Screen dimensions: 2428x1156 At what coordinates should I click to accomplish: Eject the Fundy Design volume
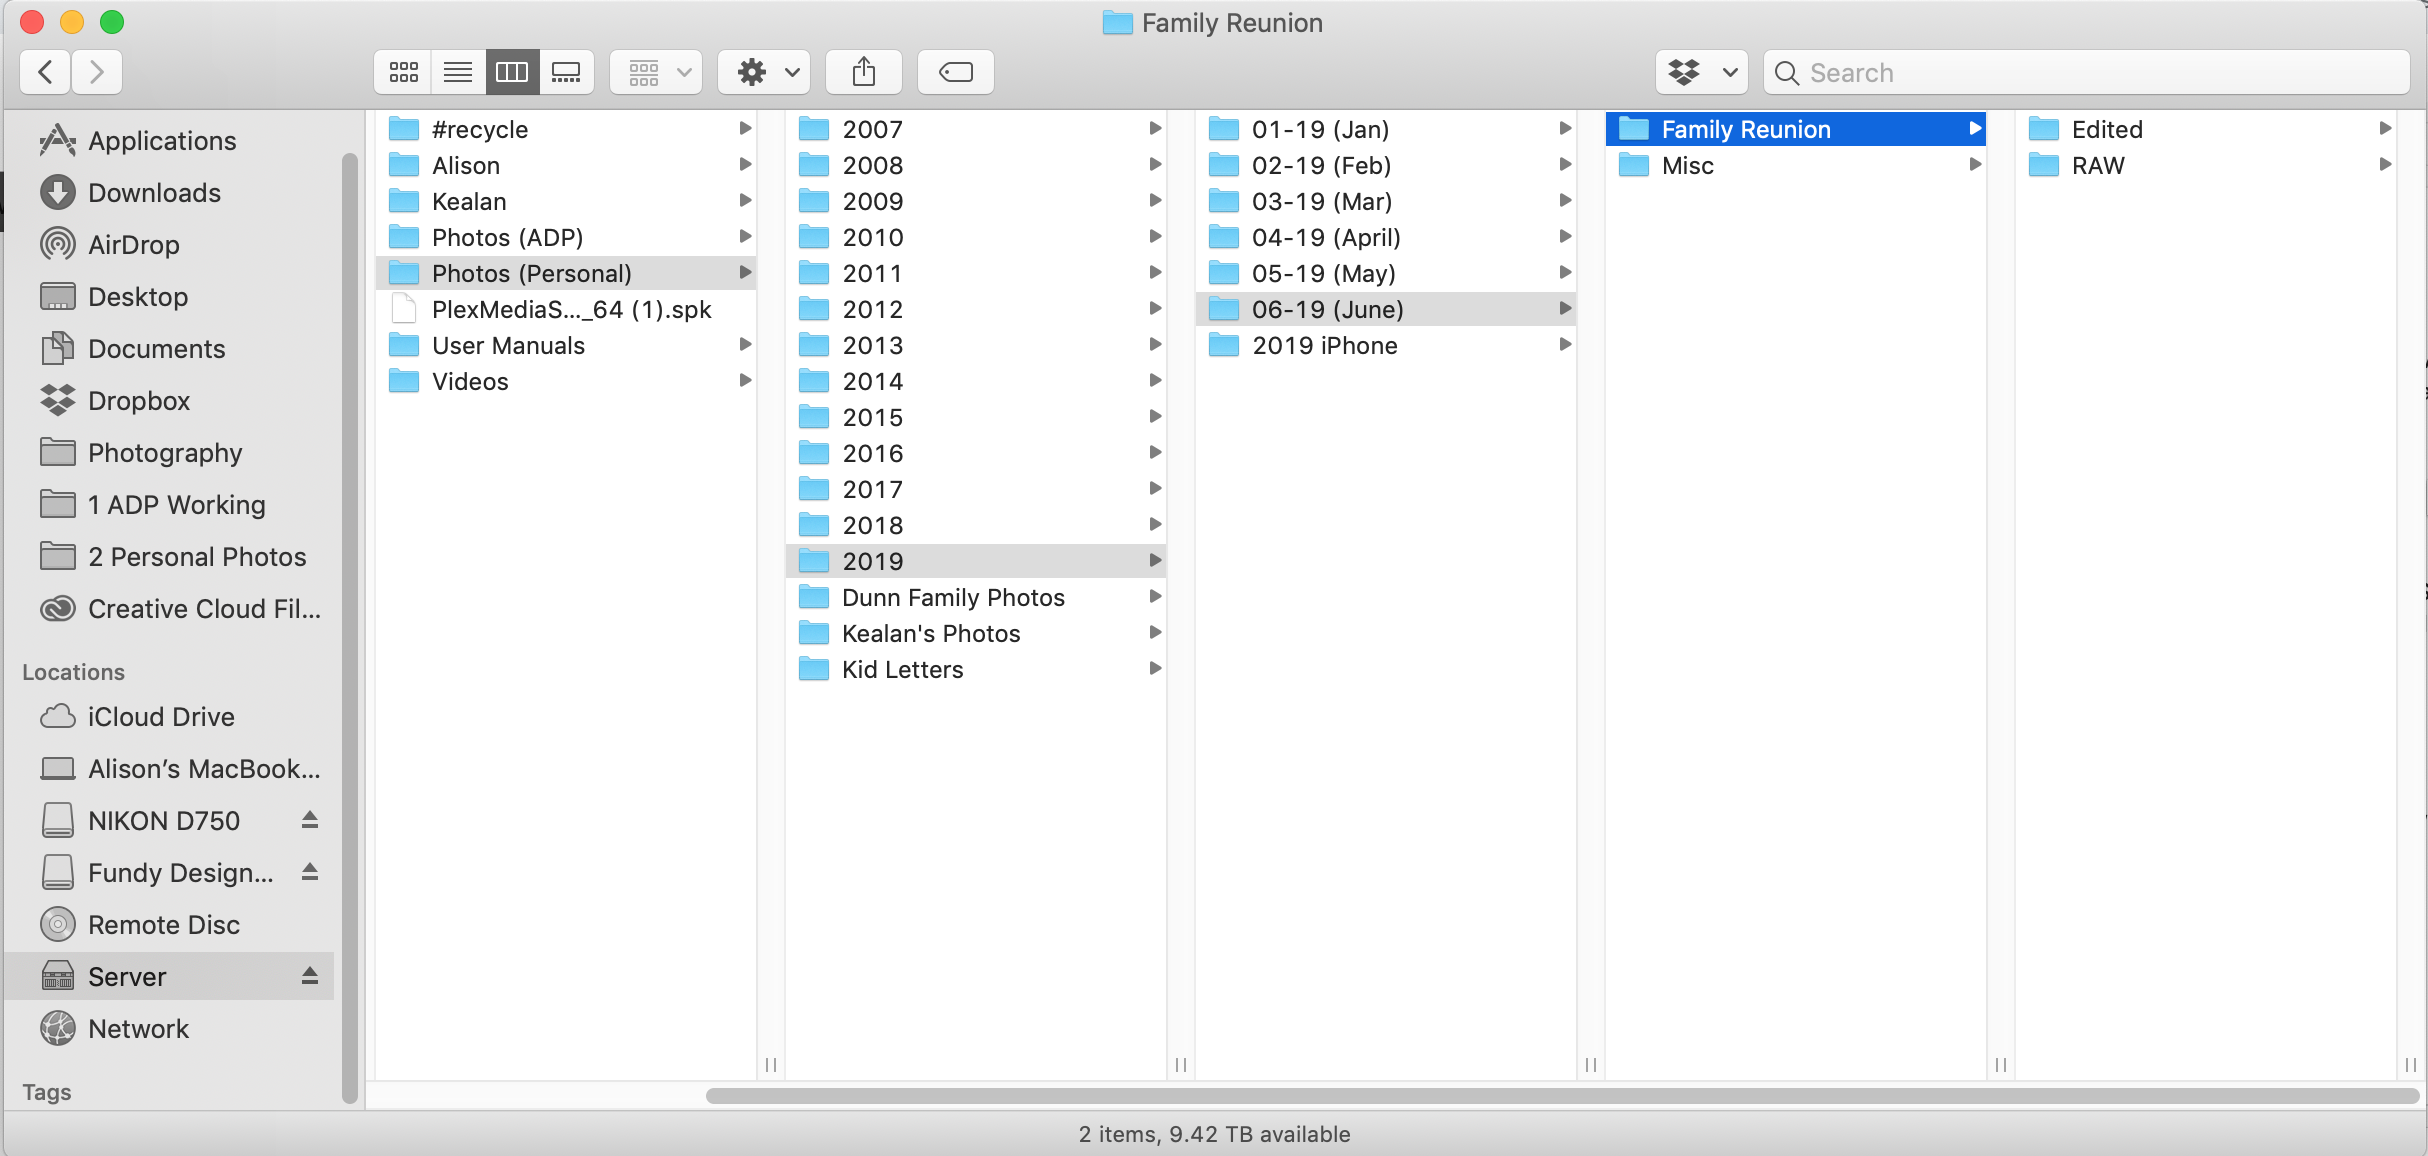click(x=310, y=873)
